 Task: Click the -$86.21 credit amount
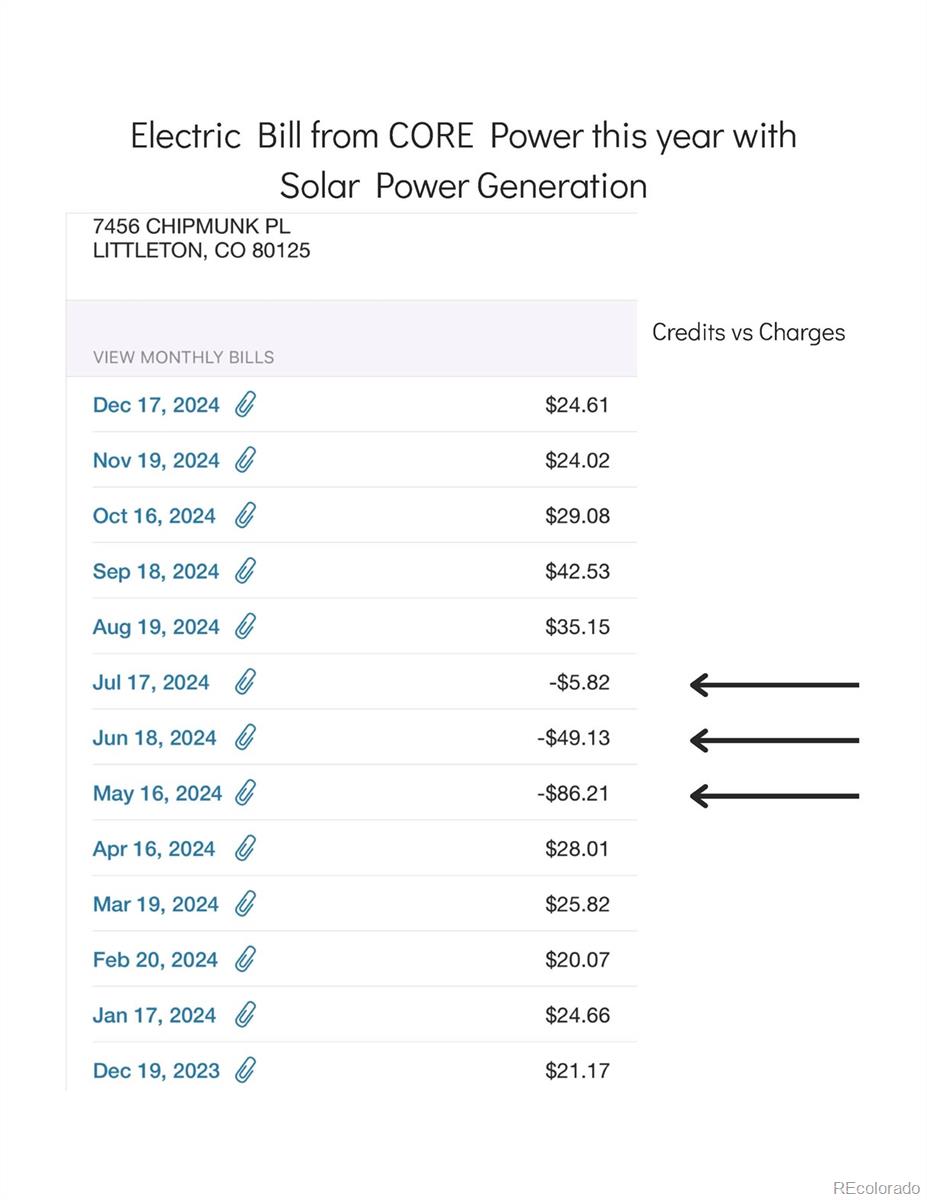coord(573,793)
